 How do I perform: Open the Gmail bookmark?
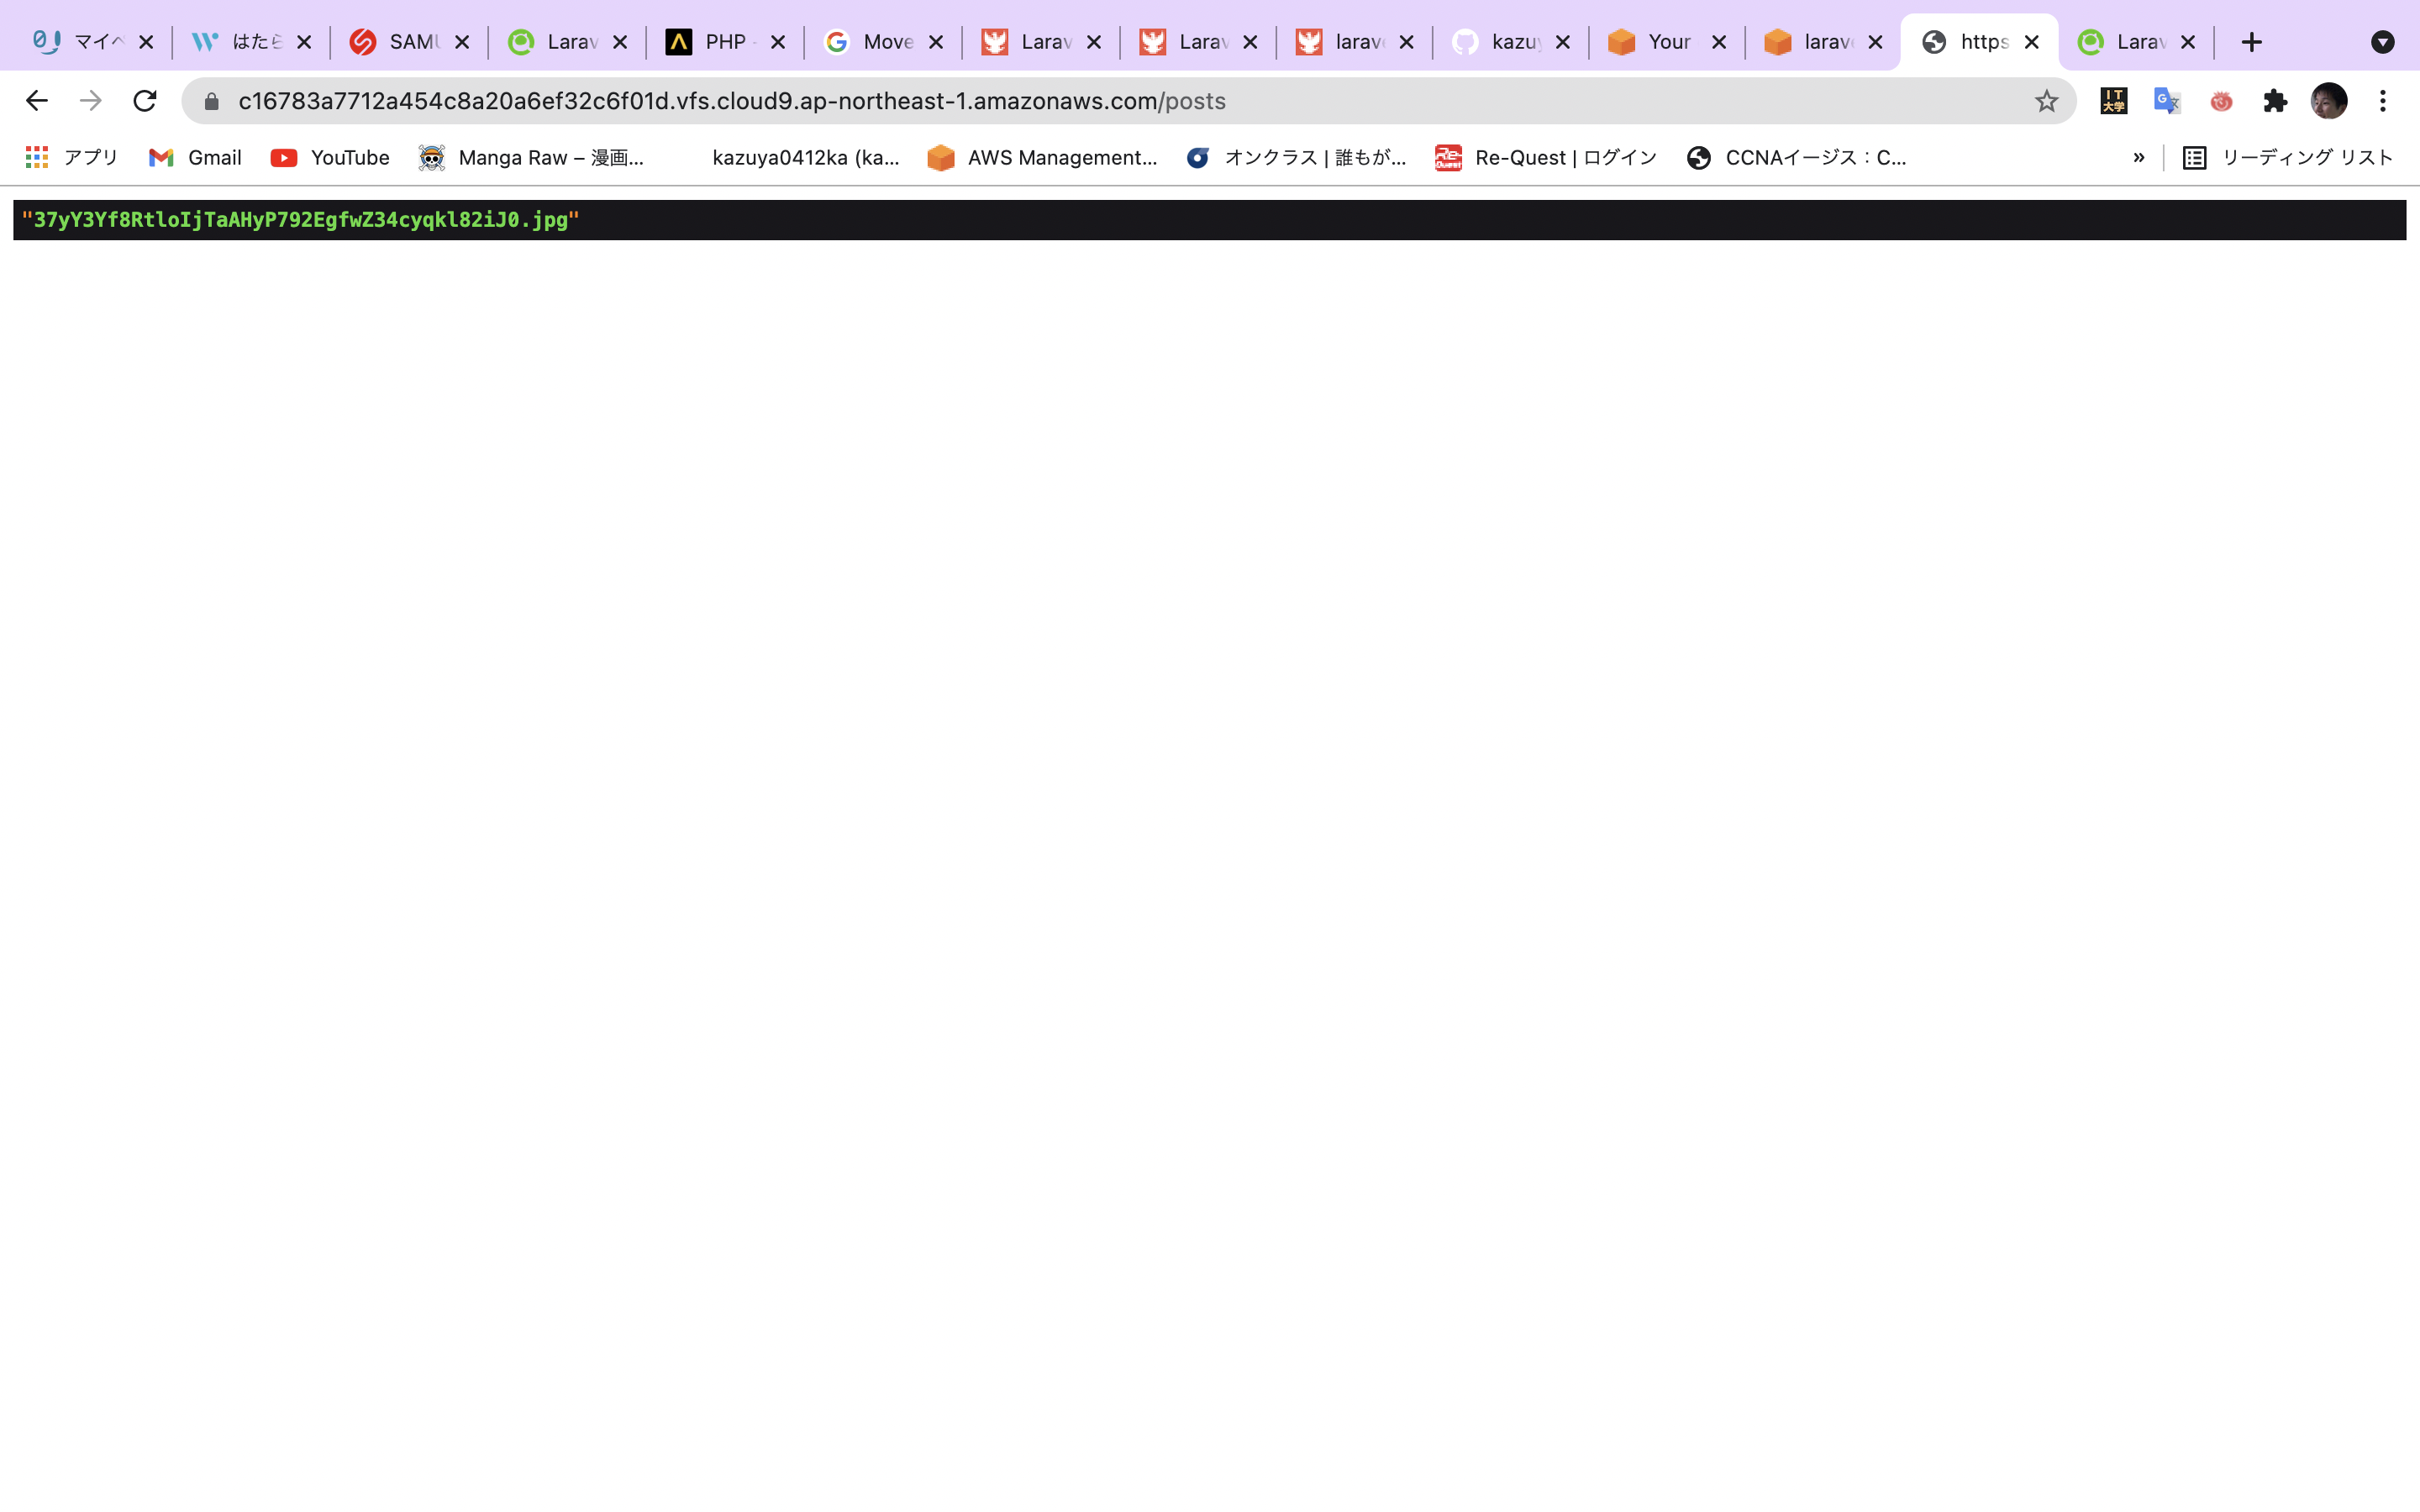pyautogui.click(x=195, y=157)
